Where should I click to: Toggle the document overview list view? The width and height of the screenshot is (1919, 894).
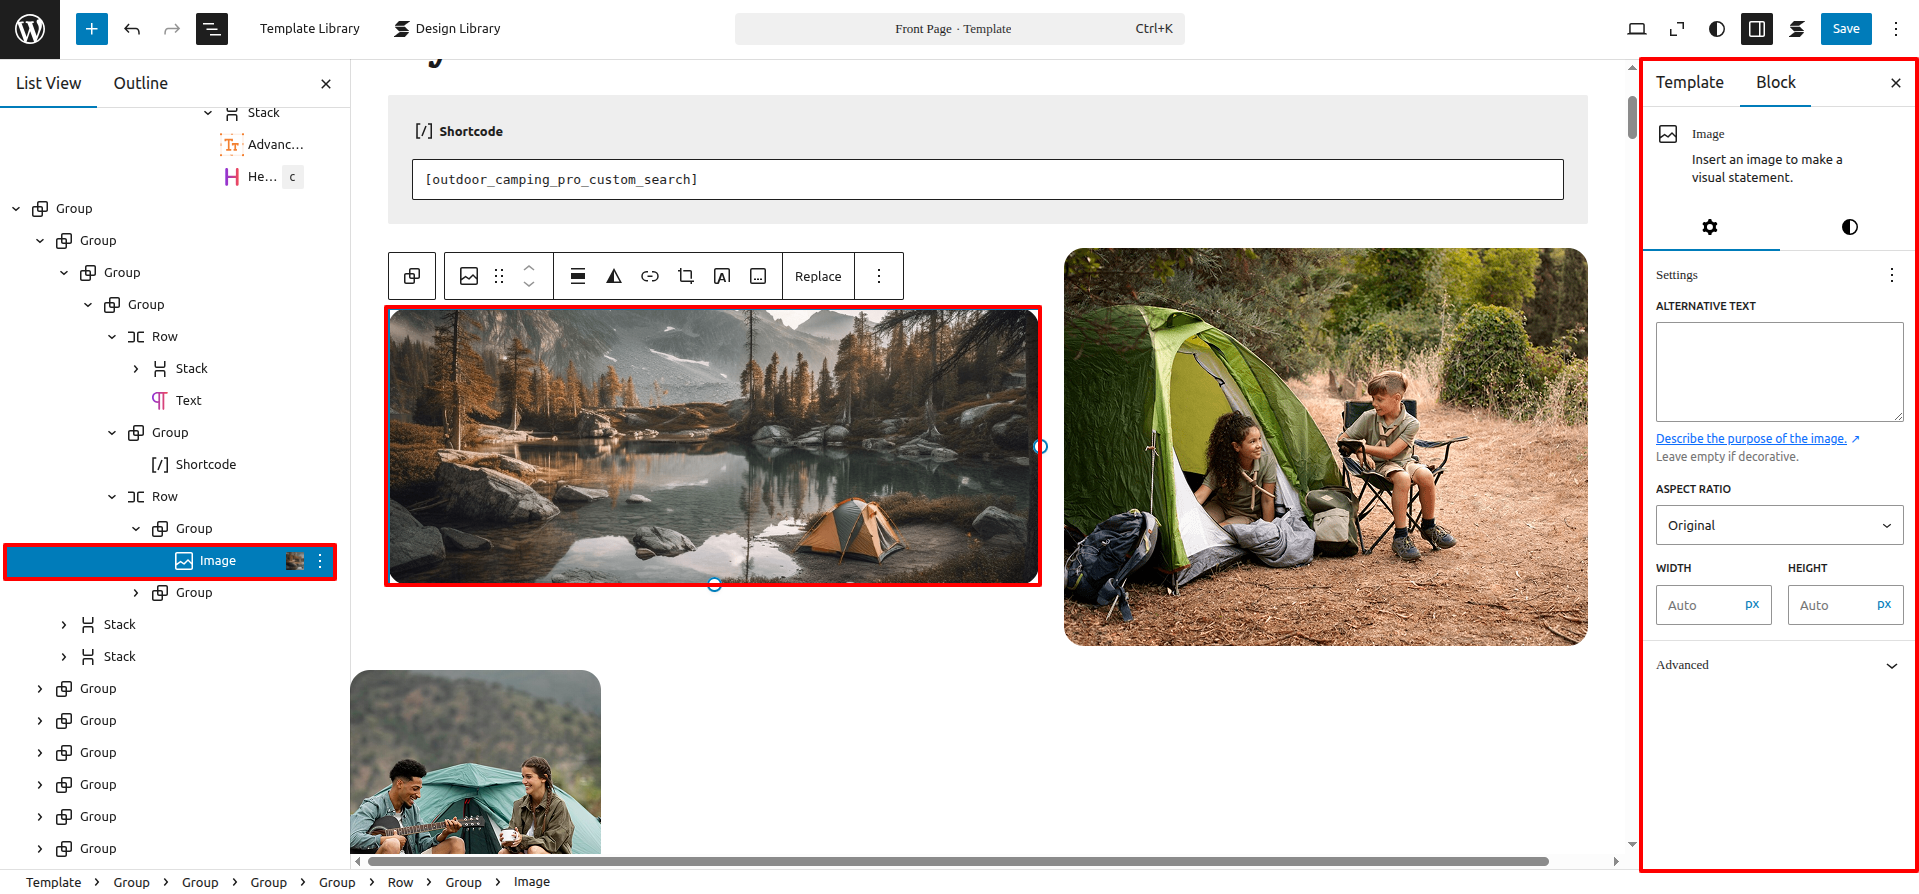(x=212, y=29)
